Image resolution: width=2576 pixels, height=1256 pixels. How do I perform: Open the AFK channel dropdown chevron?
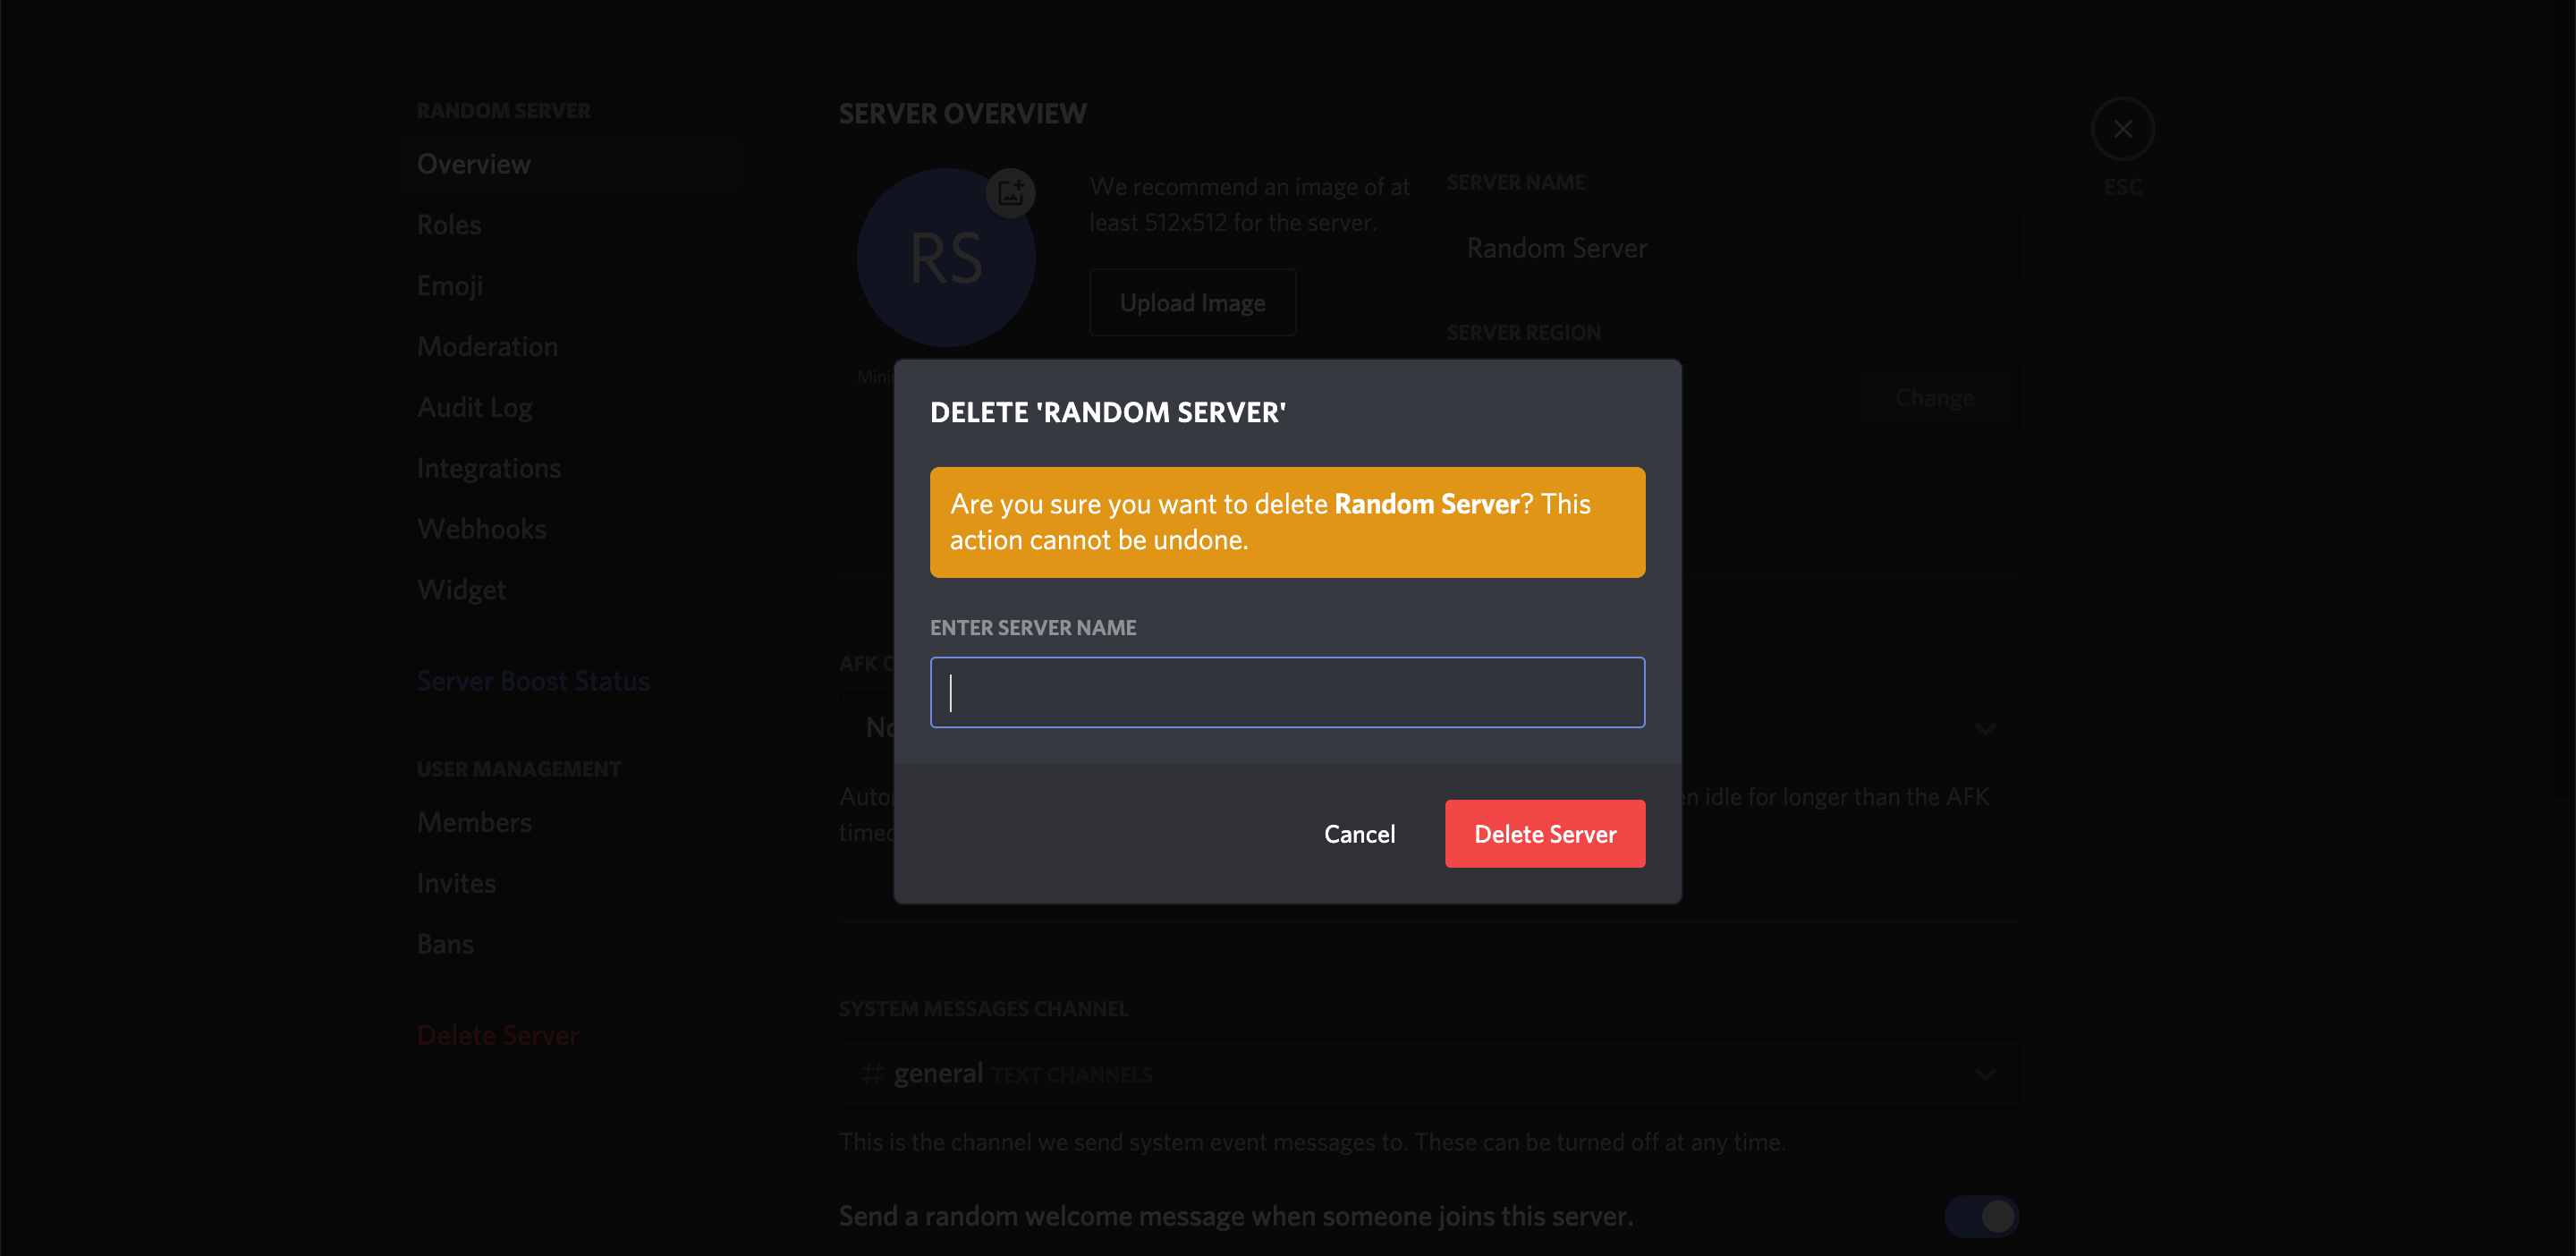coord(1985,728)
